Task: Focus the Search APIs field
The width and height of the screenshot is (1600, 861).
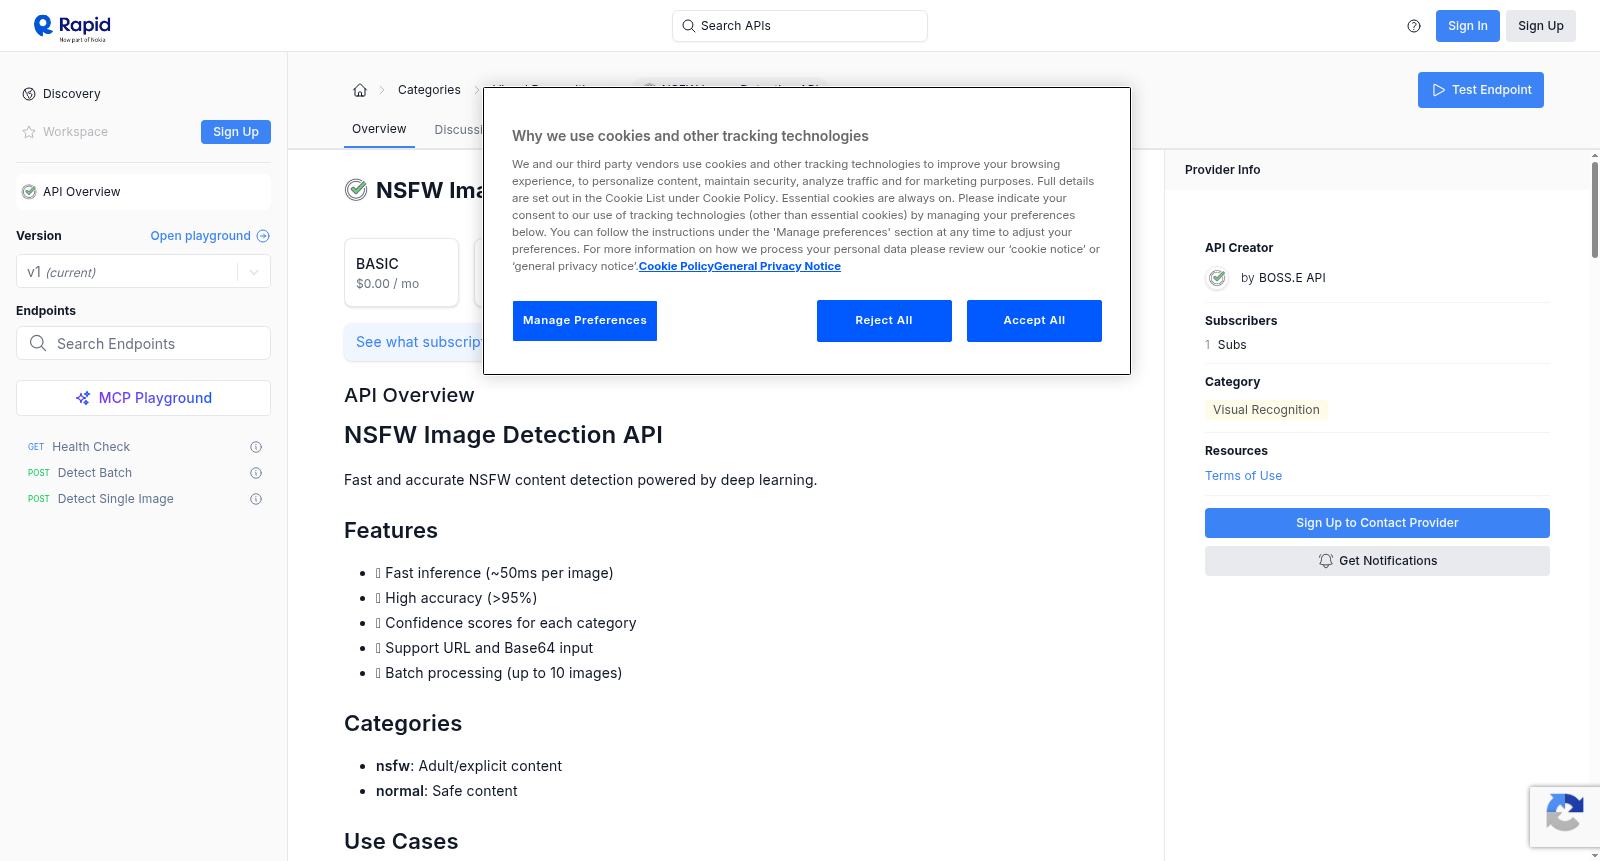Action: tap(800, 26)
